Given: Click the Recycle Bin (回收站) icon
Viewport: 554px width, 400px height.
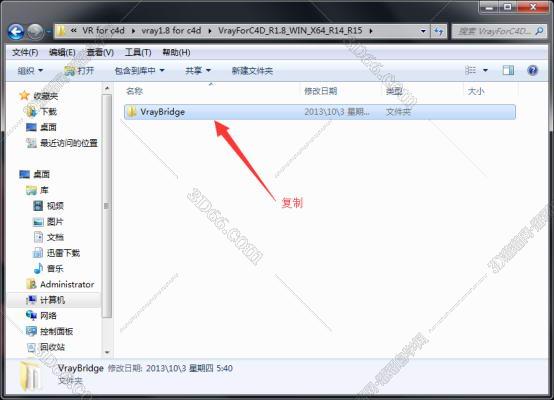Looking at the screenshot, I should click(31, 347).
